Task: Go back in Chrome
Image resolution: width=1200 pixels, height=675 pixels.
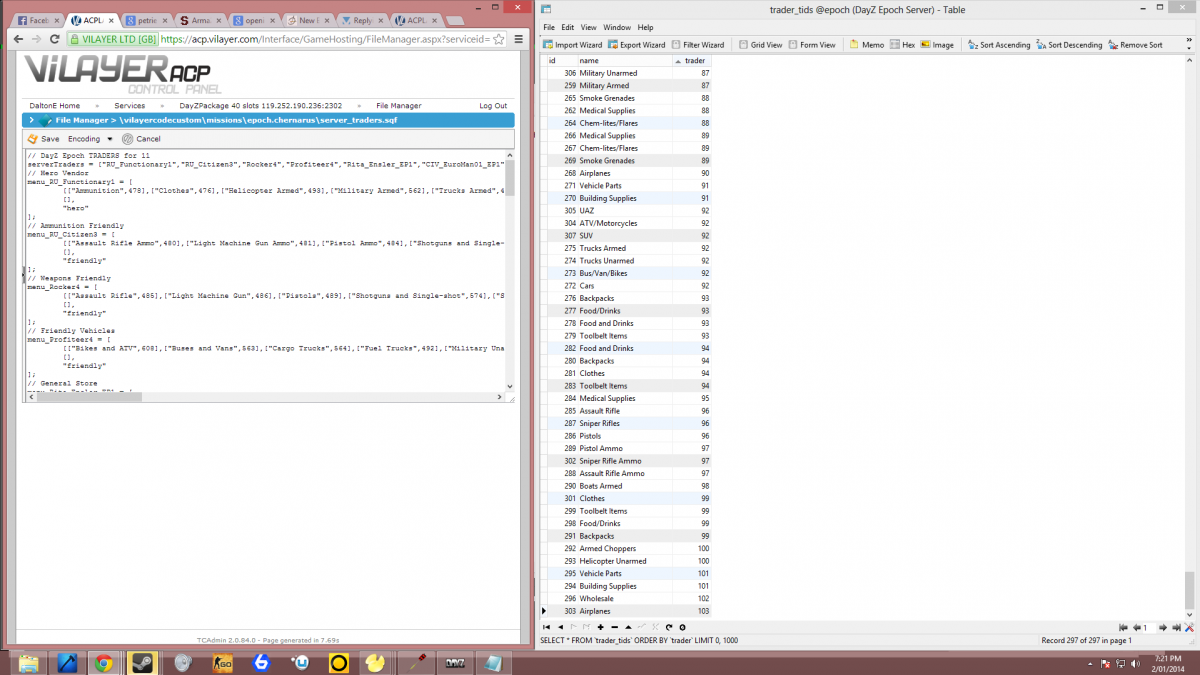Action: point(18,39)
